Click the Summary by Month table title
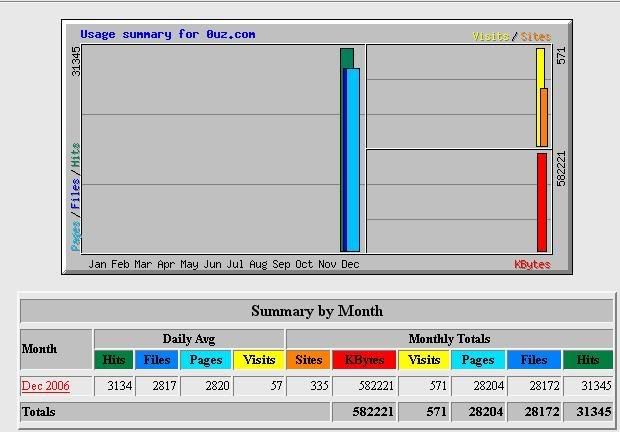The image size is (620, 432). [316, 311]
